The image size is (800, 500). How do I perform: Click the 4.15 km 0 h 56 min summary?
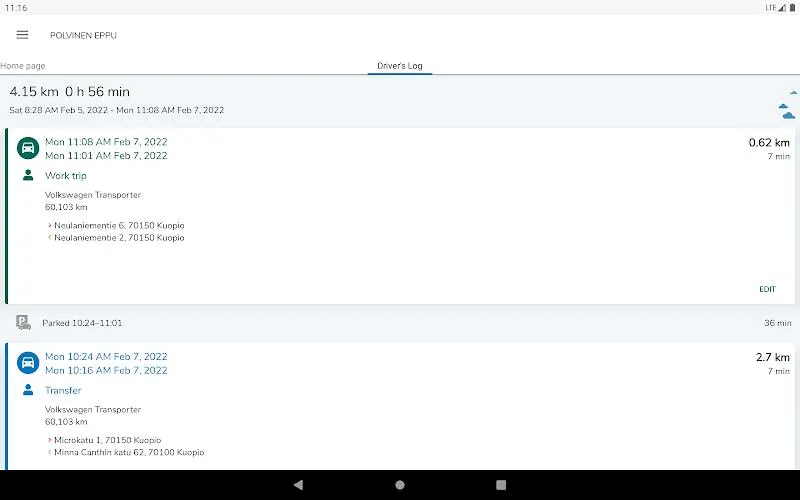pos(70,92)
